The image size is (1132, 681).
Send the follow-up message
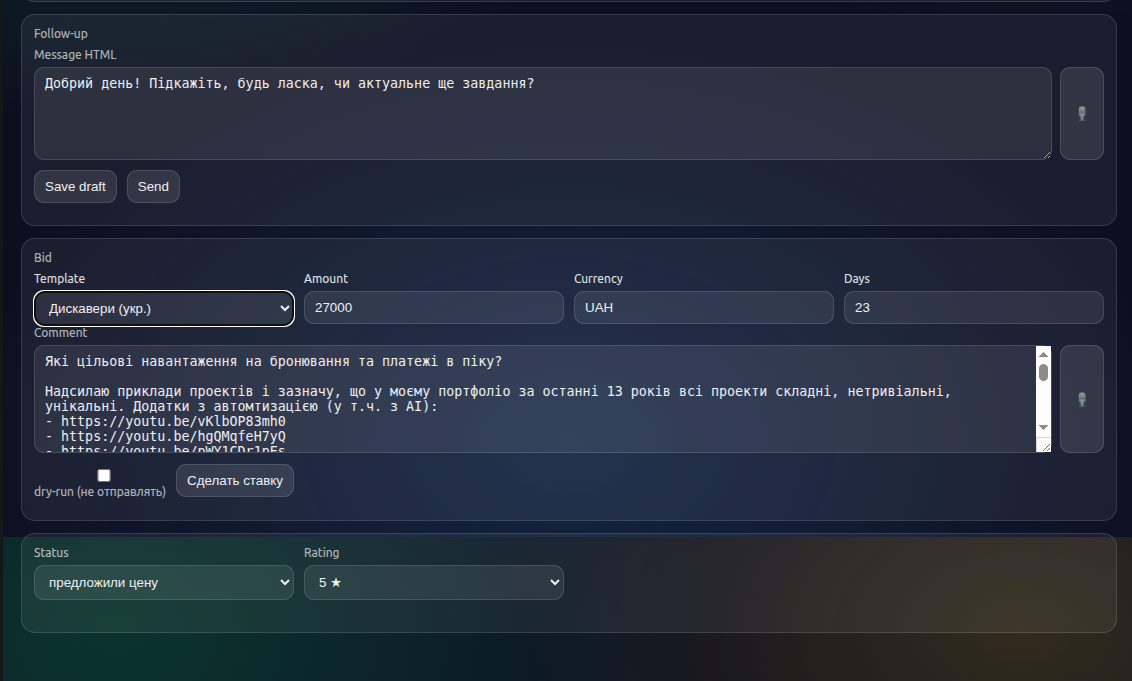(153, 187)
